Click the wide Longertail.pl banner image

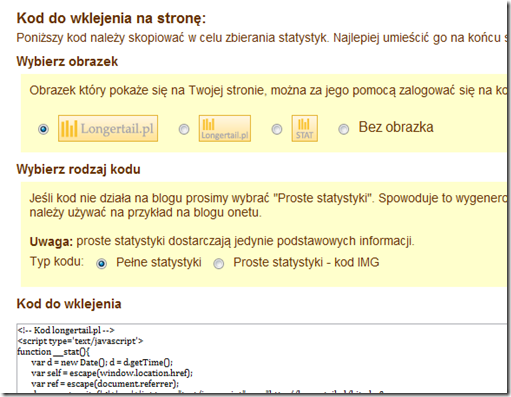[108, 129]
